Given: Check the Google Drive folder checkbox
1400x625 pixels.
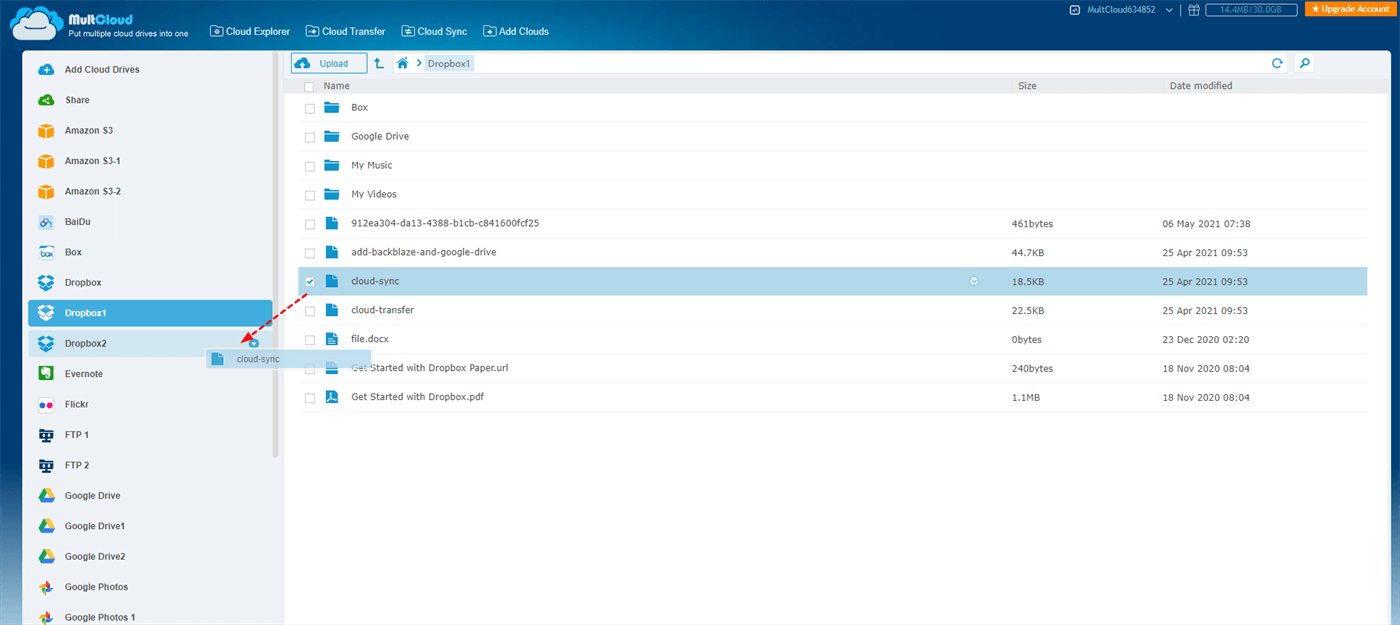Looking at the screenshot, I should [310, 137].
